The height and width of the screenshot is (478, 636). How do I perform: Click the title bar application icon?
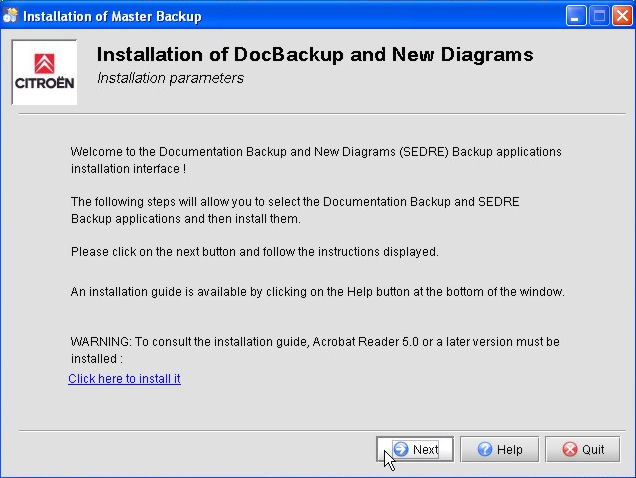[11, 16]
